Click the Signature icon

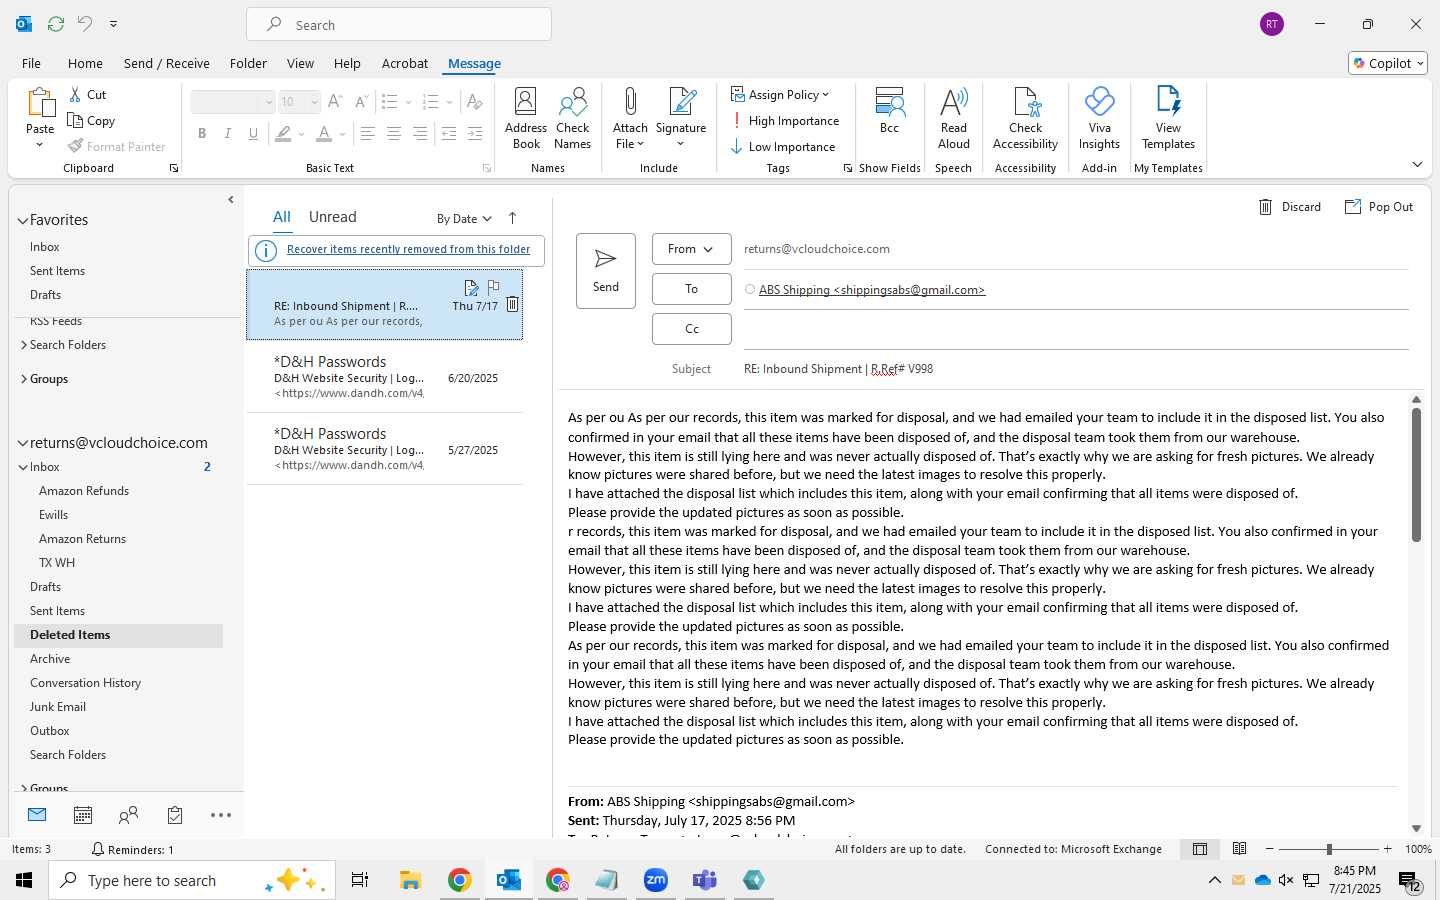[x=682, y=101]
